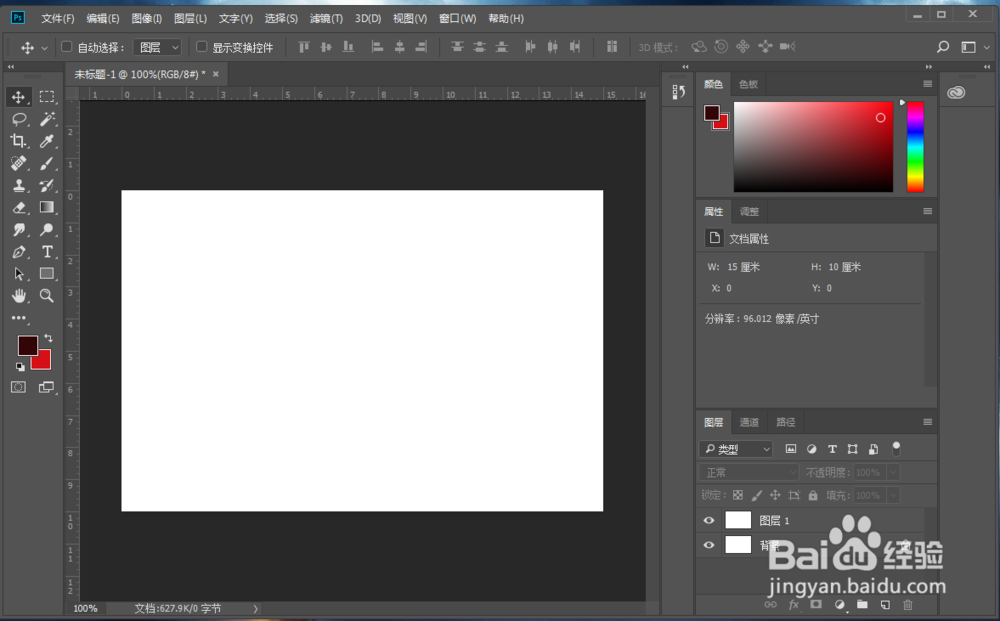Select the Clone Stamp tool
1000x621 pixels.
(x=18, y=186)
